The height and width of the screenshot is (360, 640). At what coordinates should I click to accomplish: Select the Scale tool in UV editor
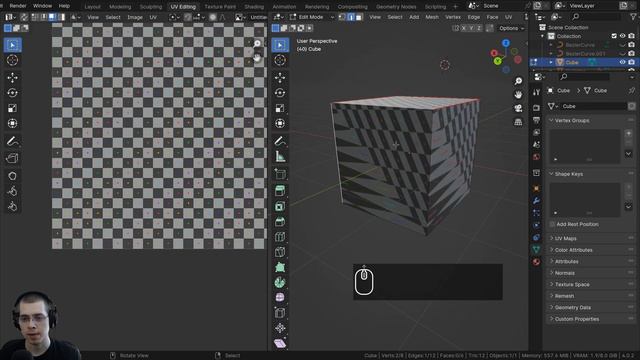[x=12, y=108]
